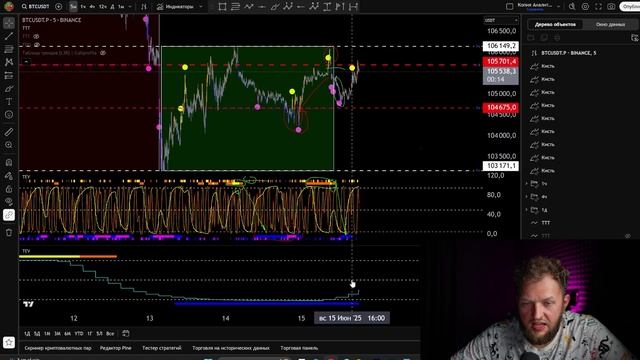Select the crosshair cursor tool

click(9, 23)
